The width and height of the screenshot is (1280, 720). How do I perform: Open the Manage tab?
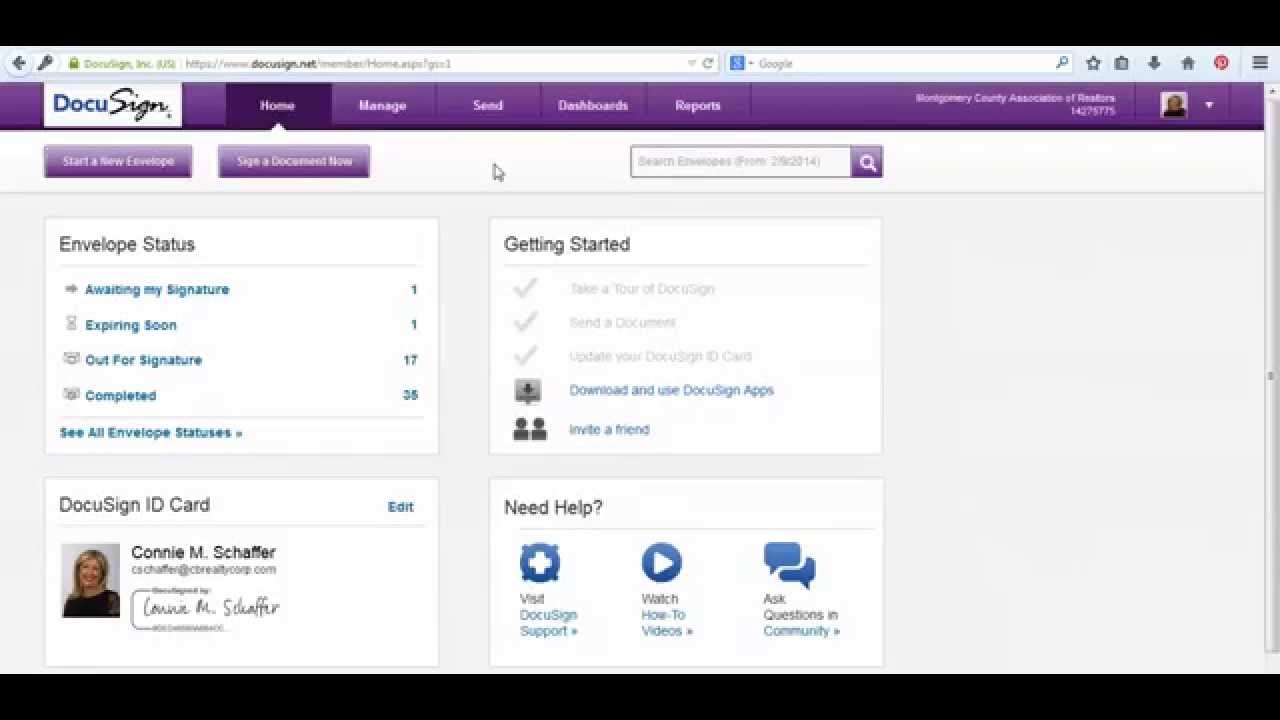[x=383, y=105]
